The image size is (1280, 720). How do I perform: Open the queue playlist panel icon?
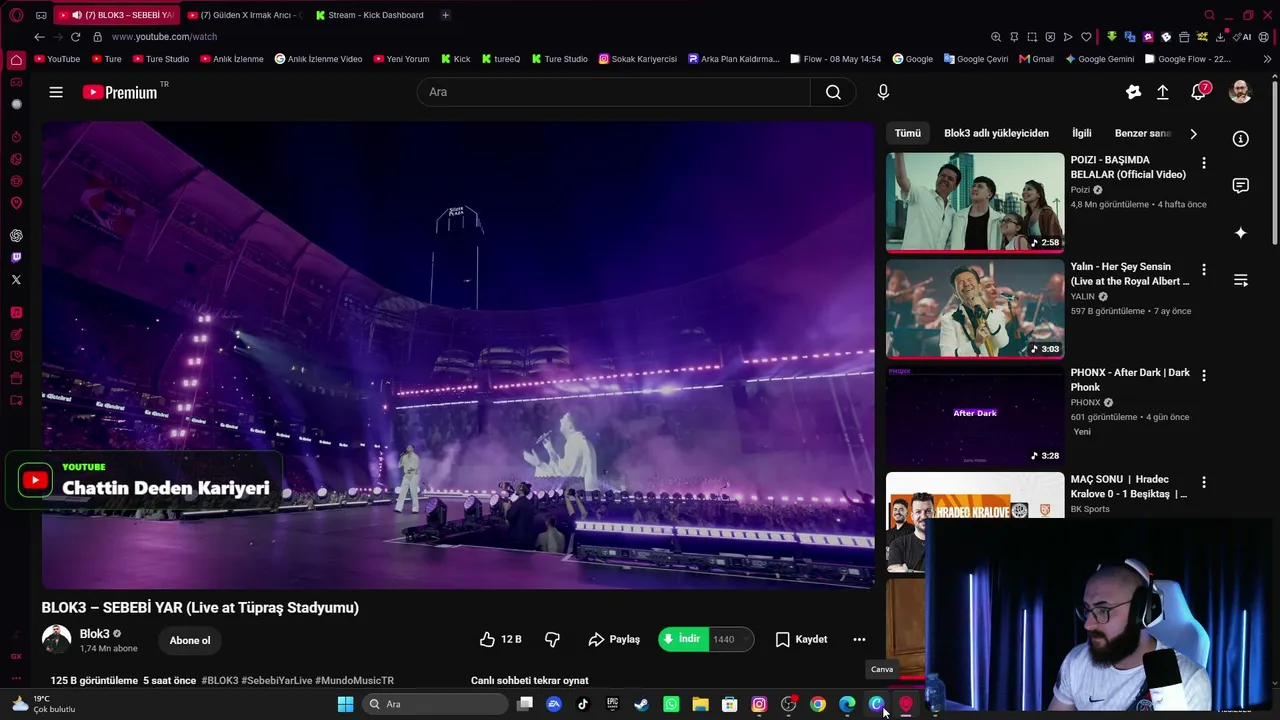pos(1240,280)
